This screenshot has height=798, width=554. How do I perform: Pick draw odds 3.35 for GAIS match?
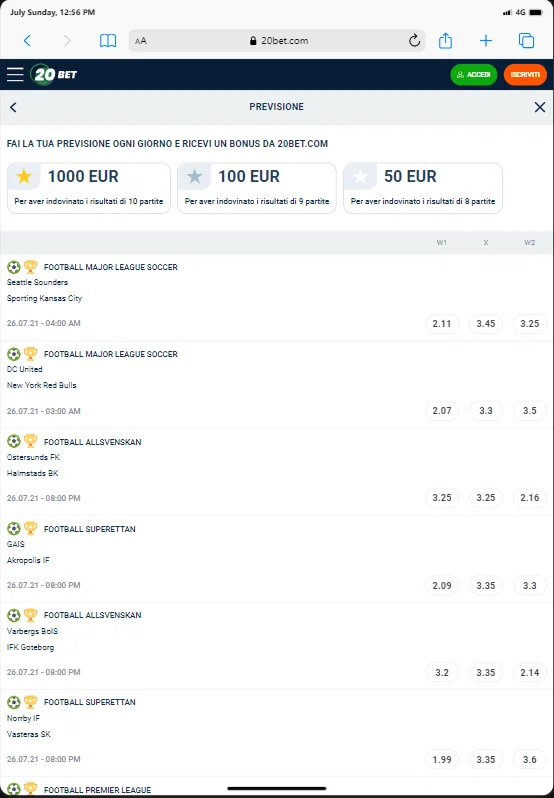pos(486,585)
